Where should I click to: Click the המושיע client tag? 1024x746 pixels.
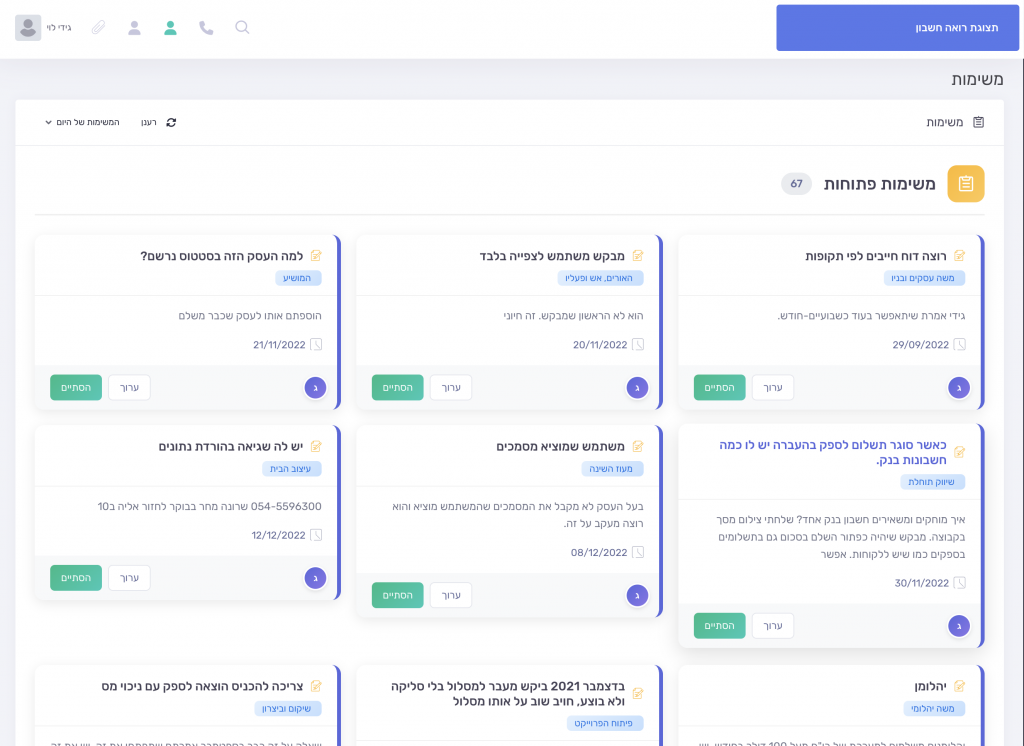pos(298,278)
